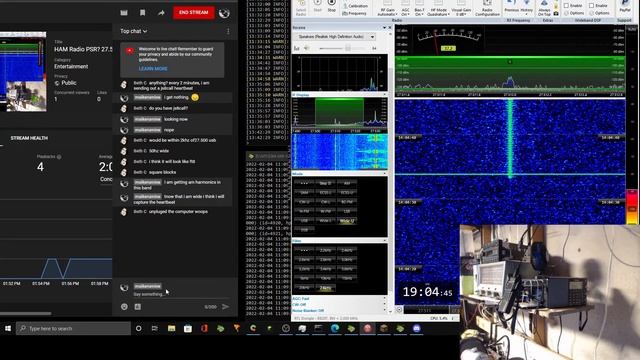Mute the speaker in the Receive panel
Image resolution: width=640 pixels, height=360 pixels.
click(307, 48)
